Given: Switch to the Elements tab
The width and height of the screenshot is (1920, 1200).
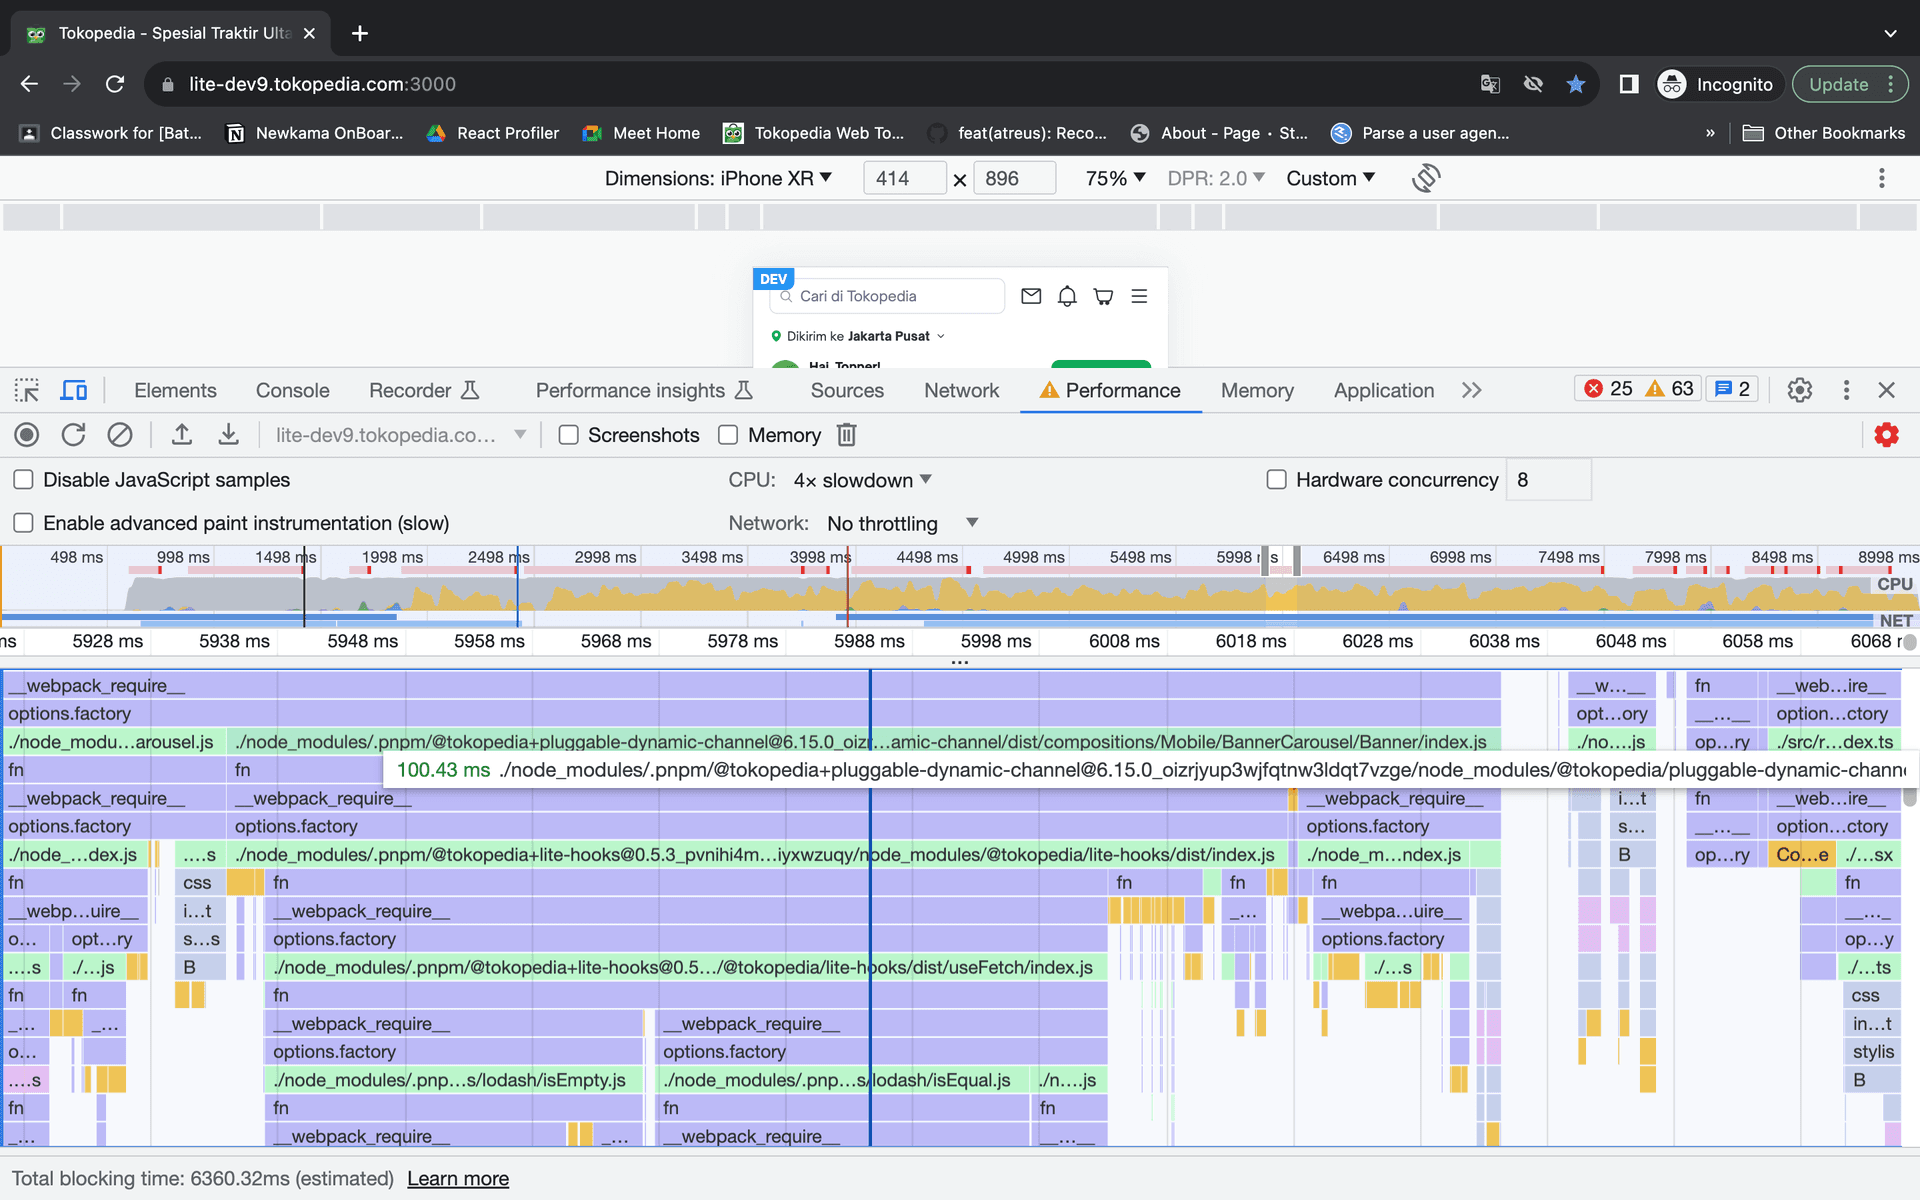Looking at the screenshot, I should (x=175, y=390).
